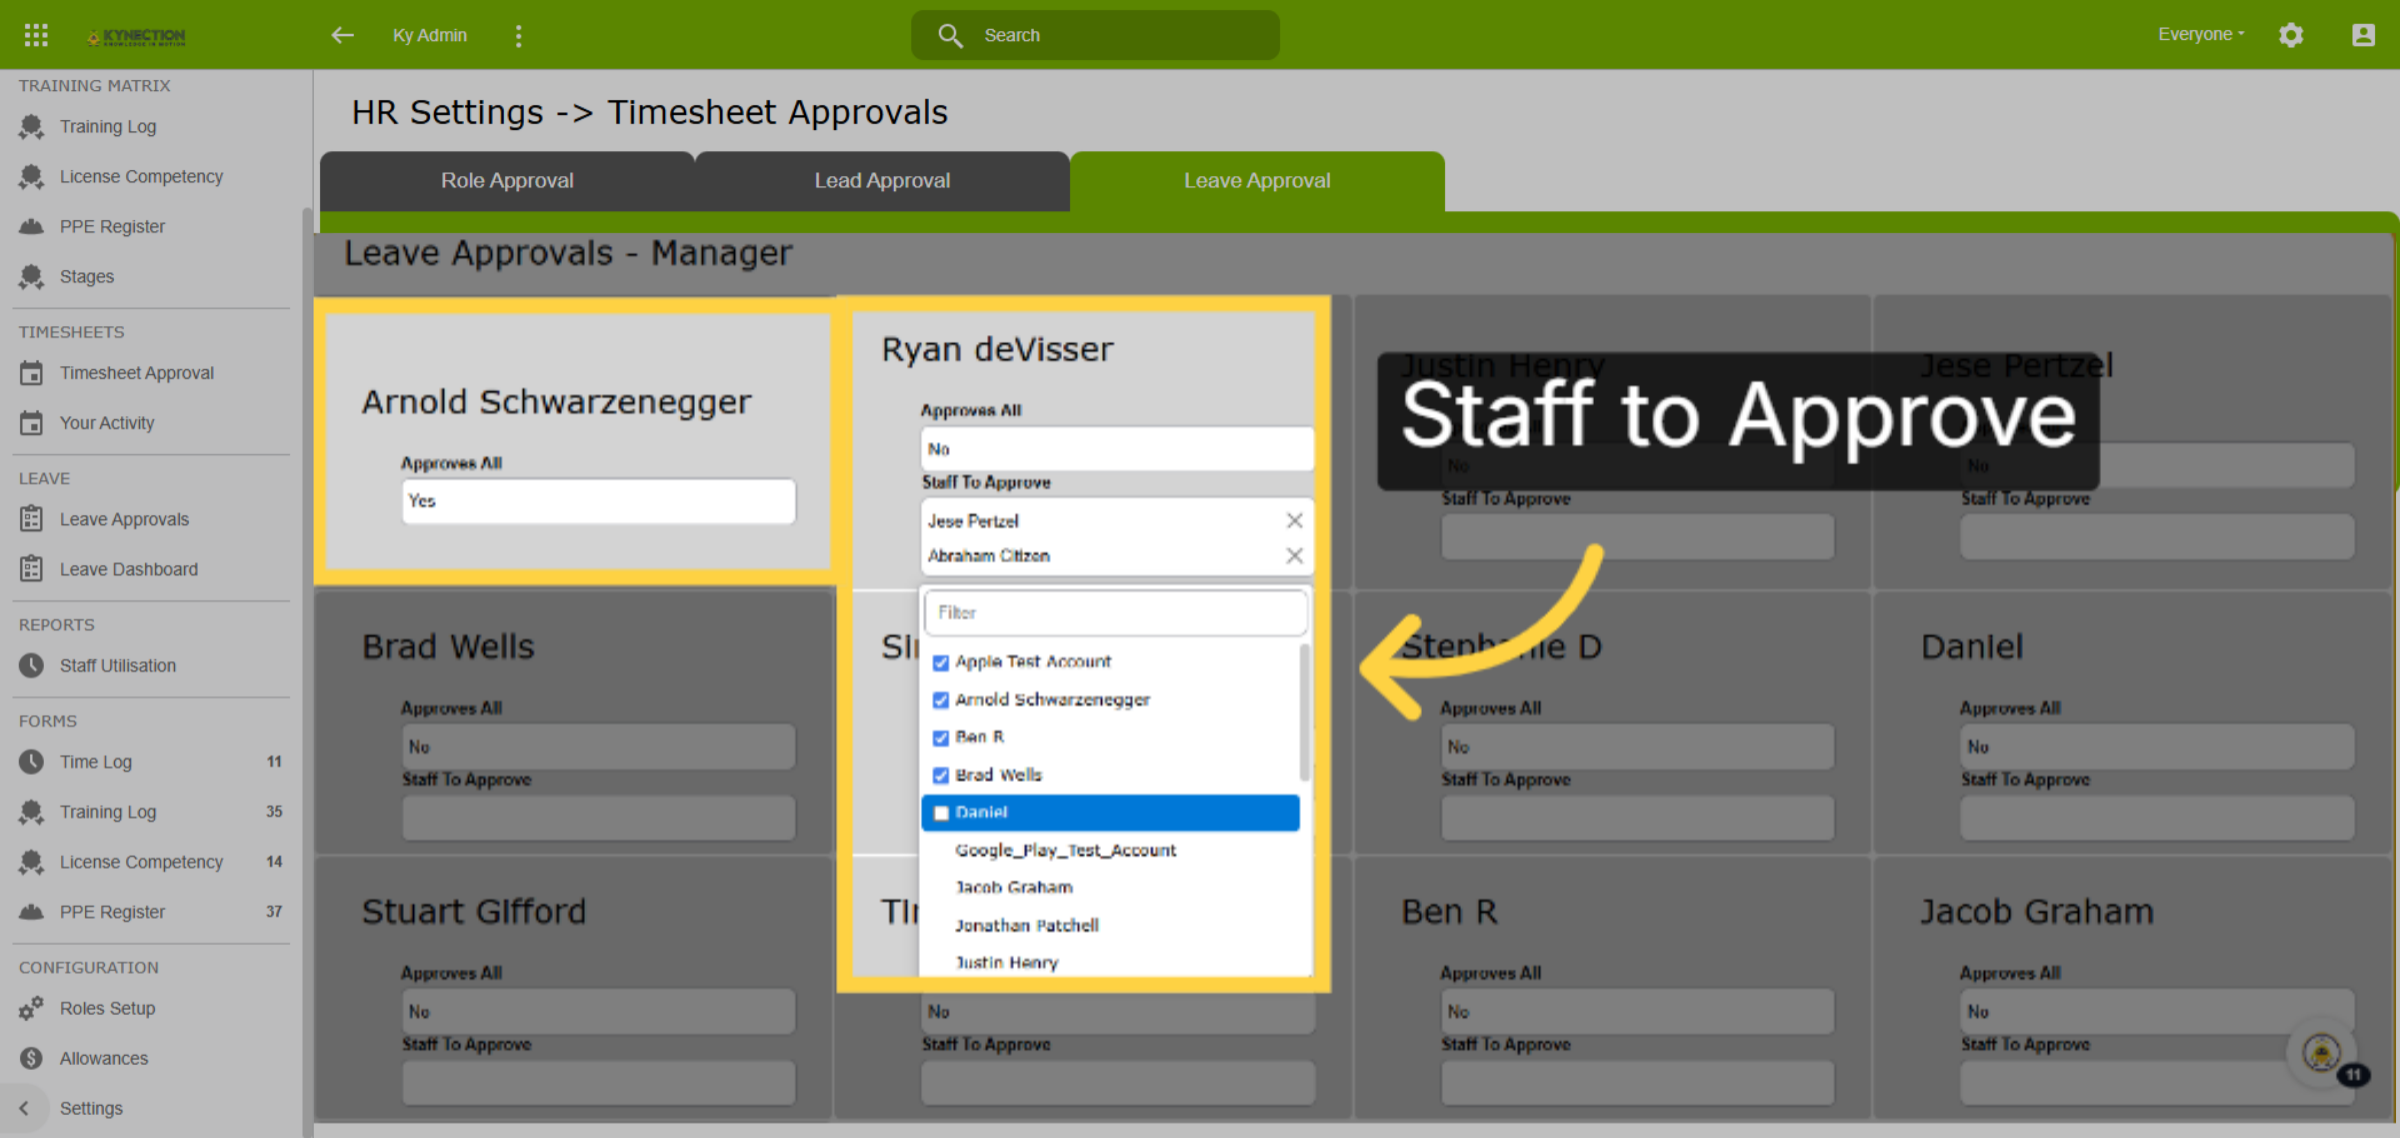Select the Leave Approval tab
Viewport: 2400px width, 1138px height.
[x=1257, y=181]
